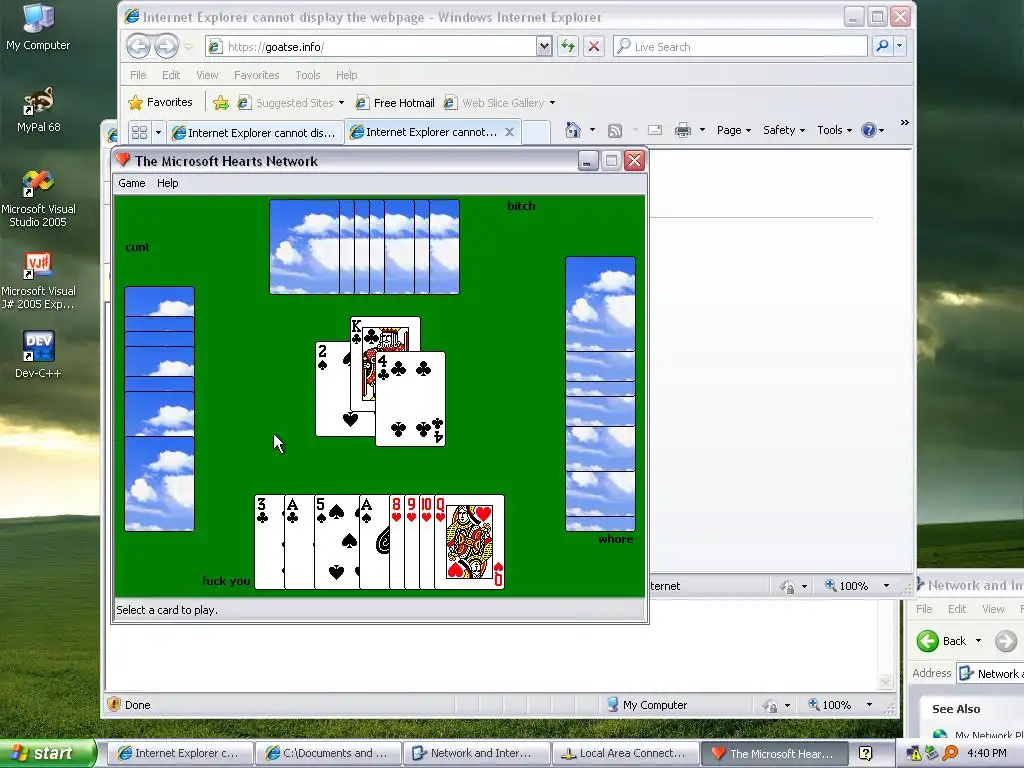Close the active Internet Explorer cannot... tab
Screen dimensions: 1024x768
point(509,132)
